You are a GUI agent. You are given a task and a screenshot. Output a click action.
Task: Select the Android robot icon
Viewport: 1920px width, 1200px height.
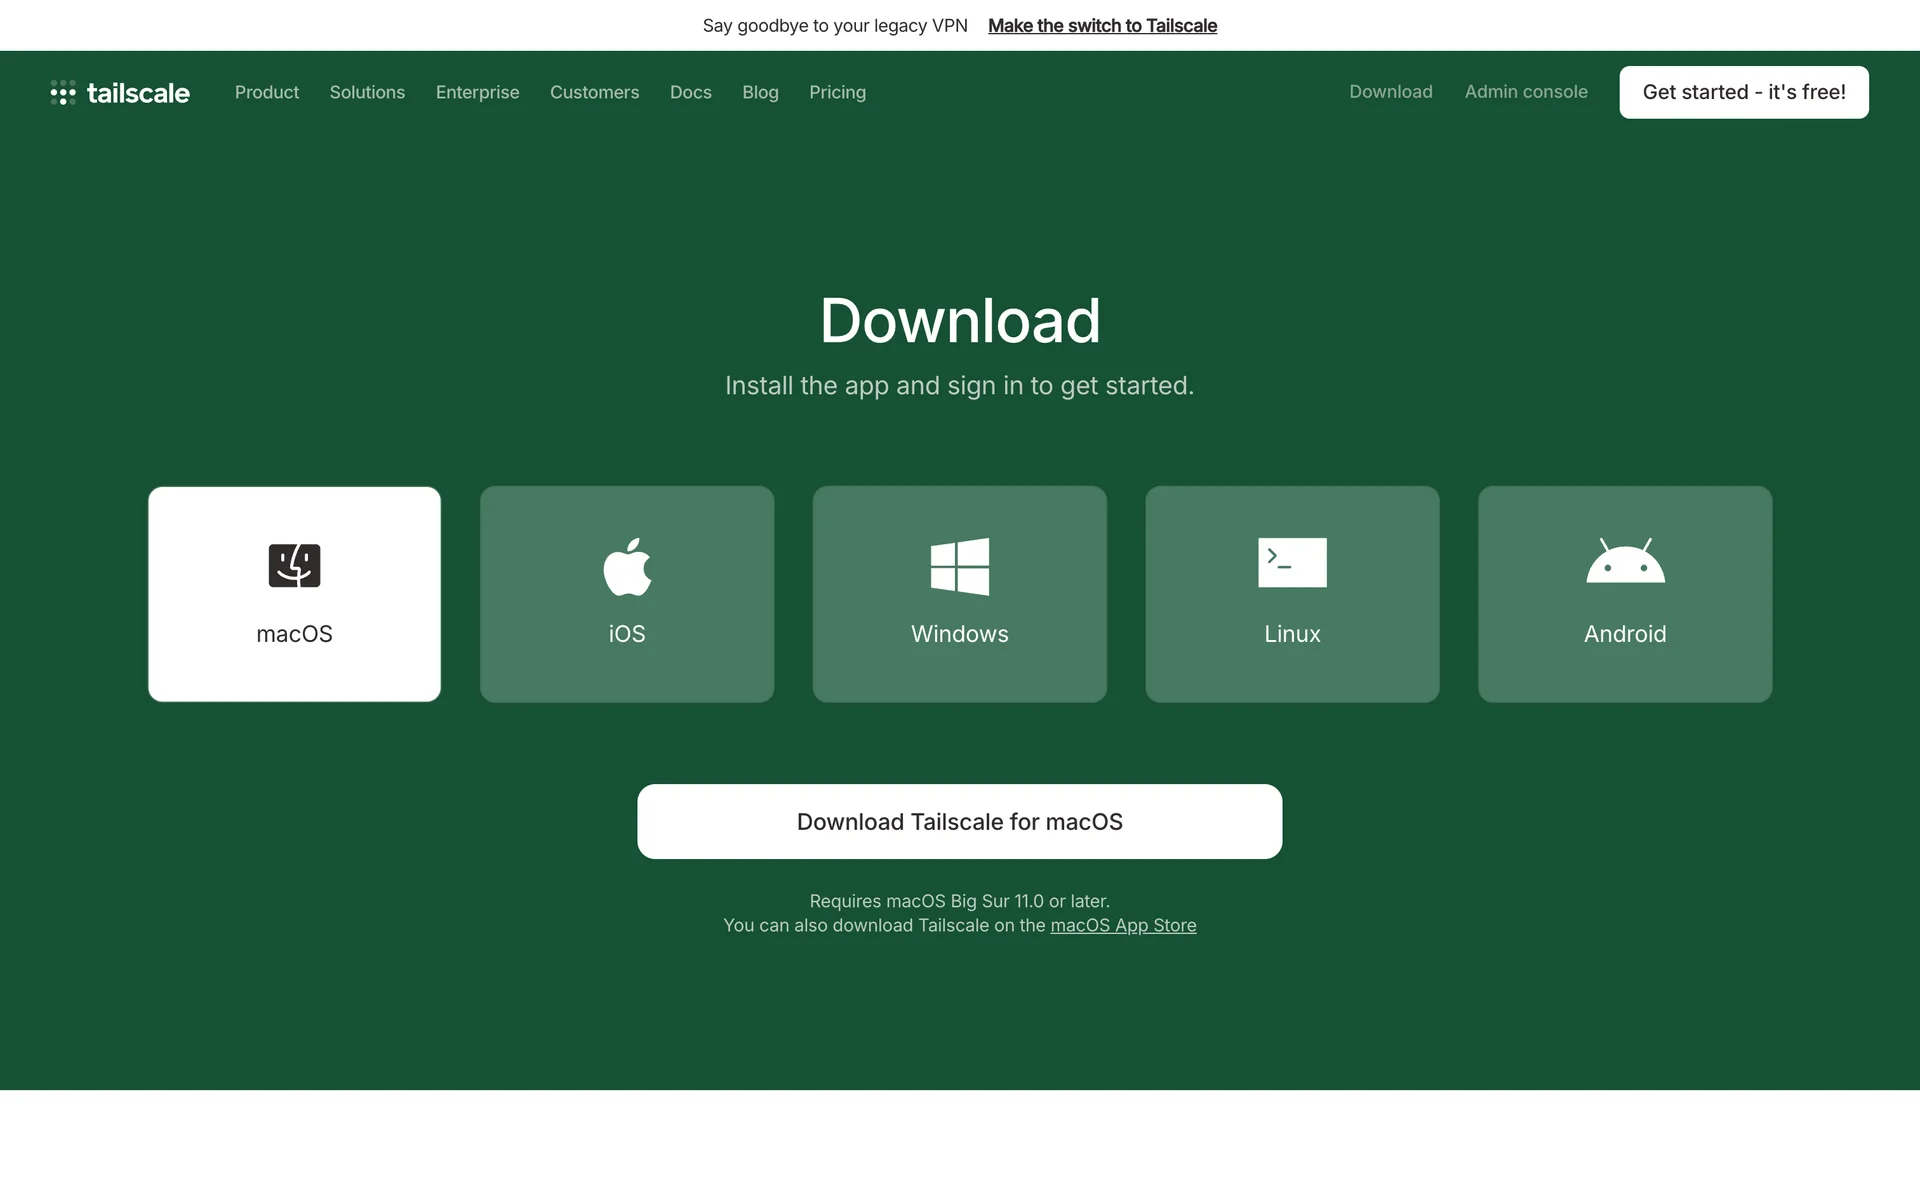[x=1625, y=562]
